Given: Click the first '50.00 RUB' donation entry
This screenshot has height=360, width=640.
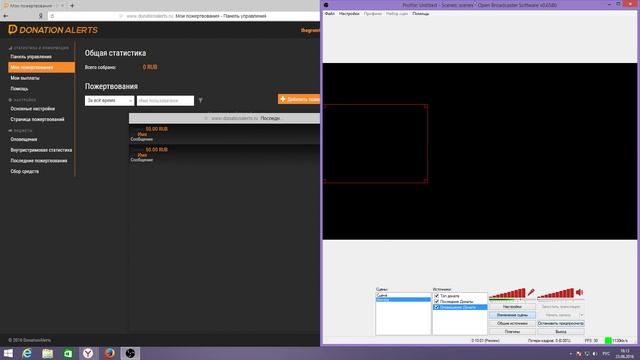Looking at the screenshot, I should (x=157, y=129).
